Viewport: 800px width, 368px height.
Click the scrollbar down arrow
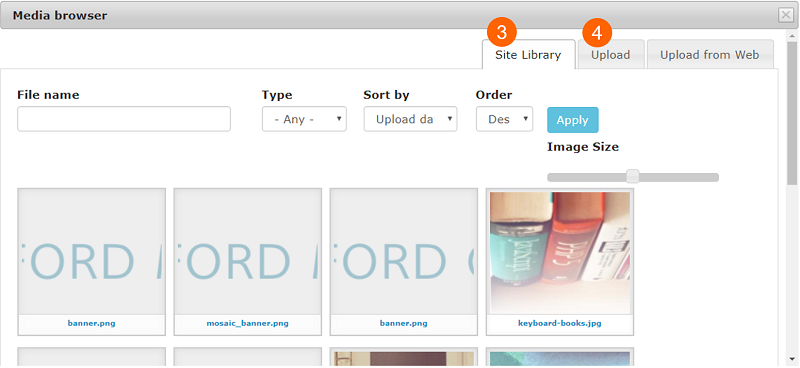[792, 358]
